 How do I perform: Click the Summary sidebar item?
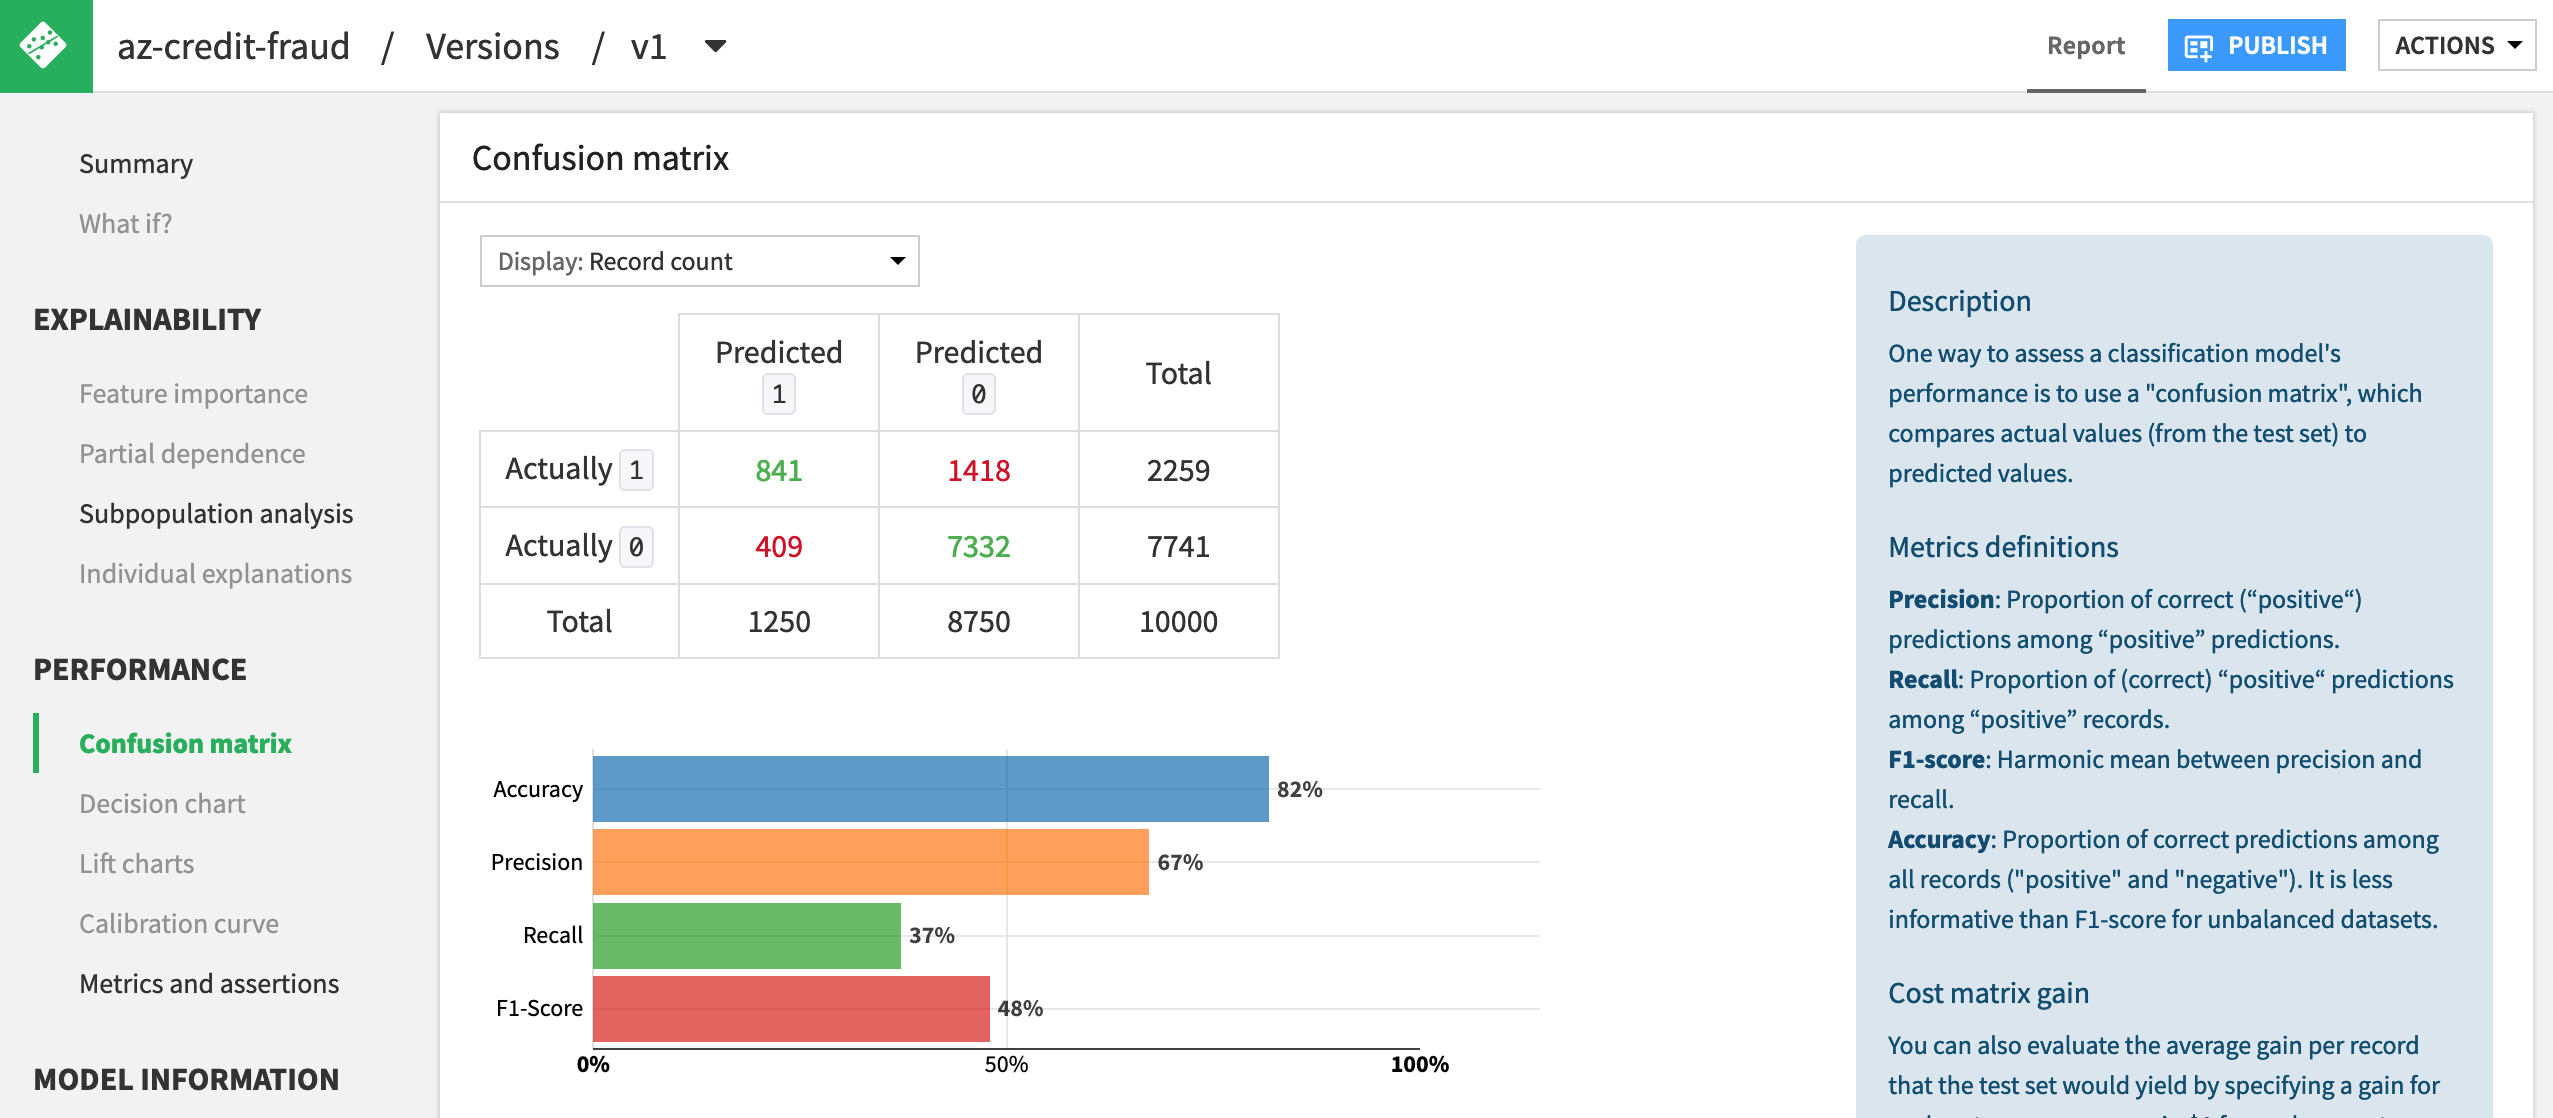(x=135, y=161)
